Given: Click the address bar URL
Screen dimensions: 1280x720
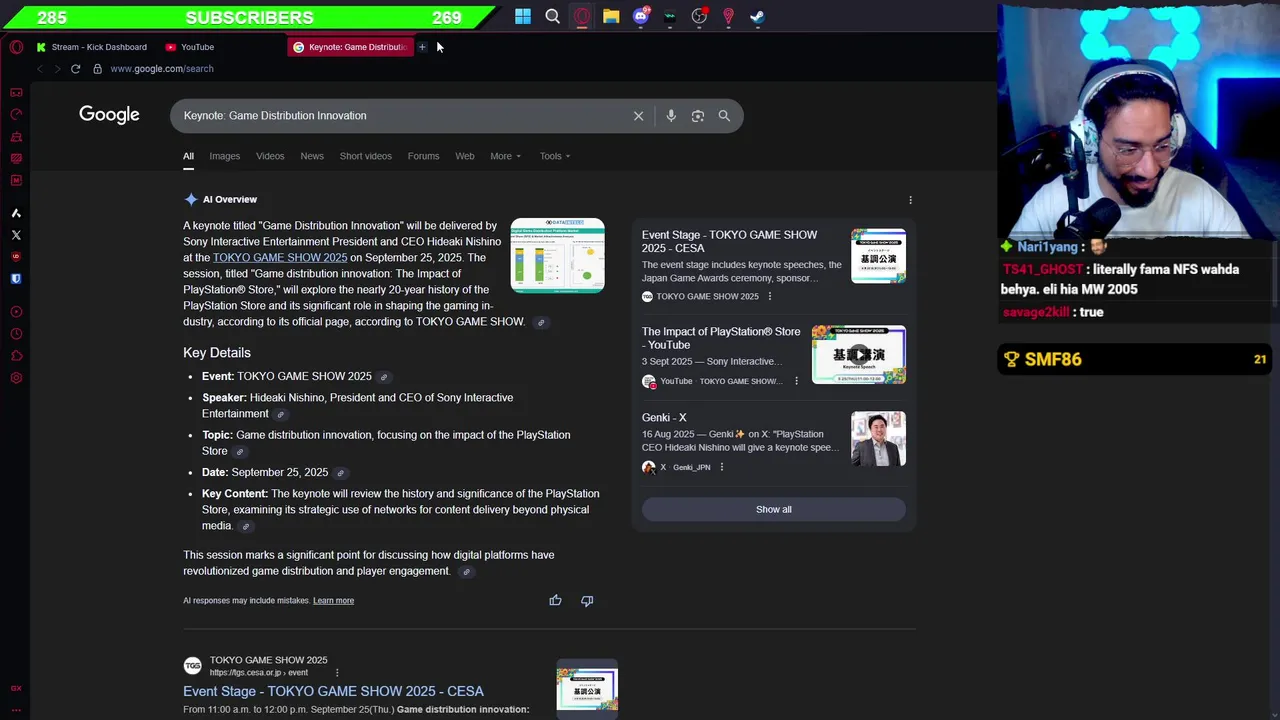Looking at the screenshot, I should point(162,69).
